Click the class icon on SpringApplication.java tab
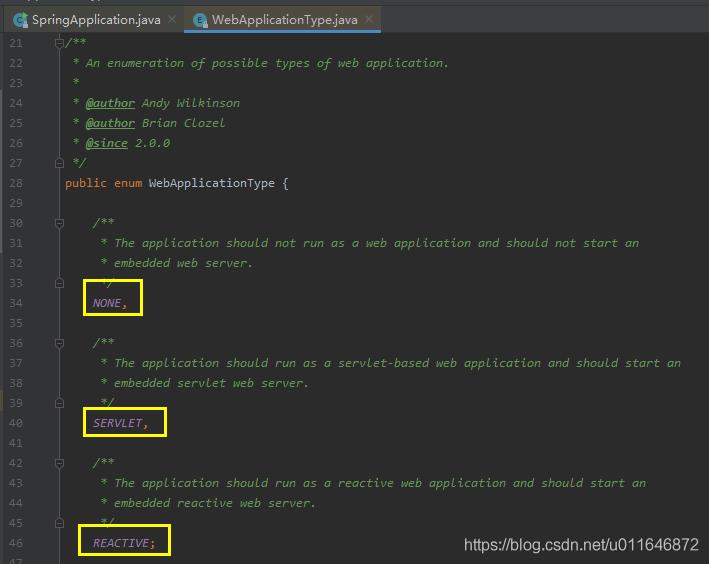 pyautogui.click(x=20, y=20)
